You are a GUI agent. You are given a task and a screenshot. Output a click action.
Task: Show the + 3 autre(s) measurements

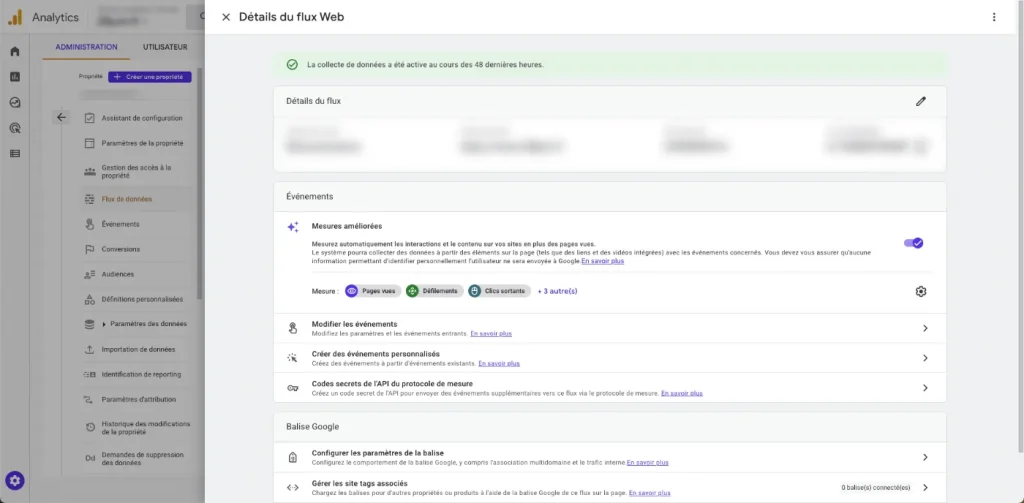coord(557,291)
